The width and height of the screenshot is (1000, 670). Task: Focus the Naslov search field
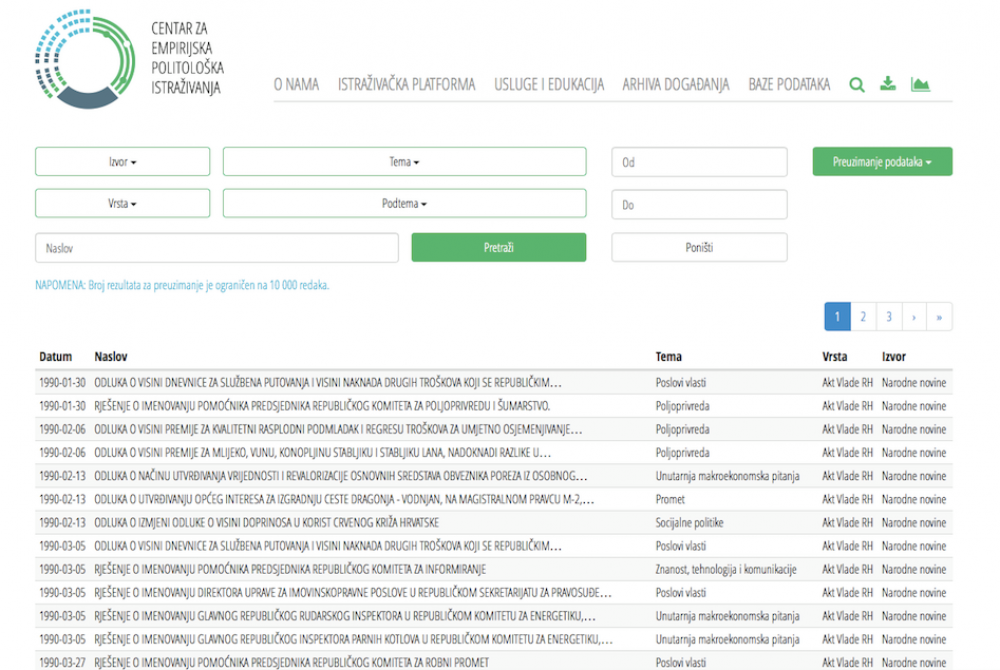click(x=217, y=248)
